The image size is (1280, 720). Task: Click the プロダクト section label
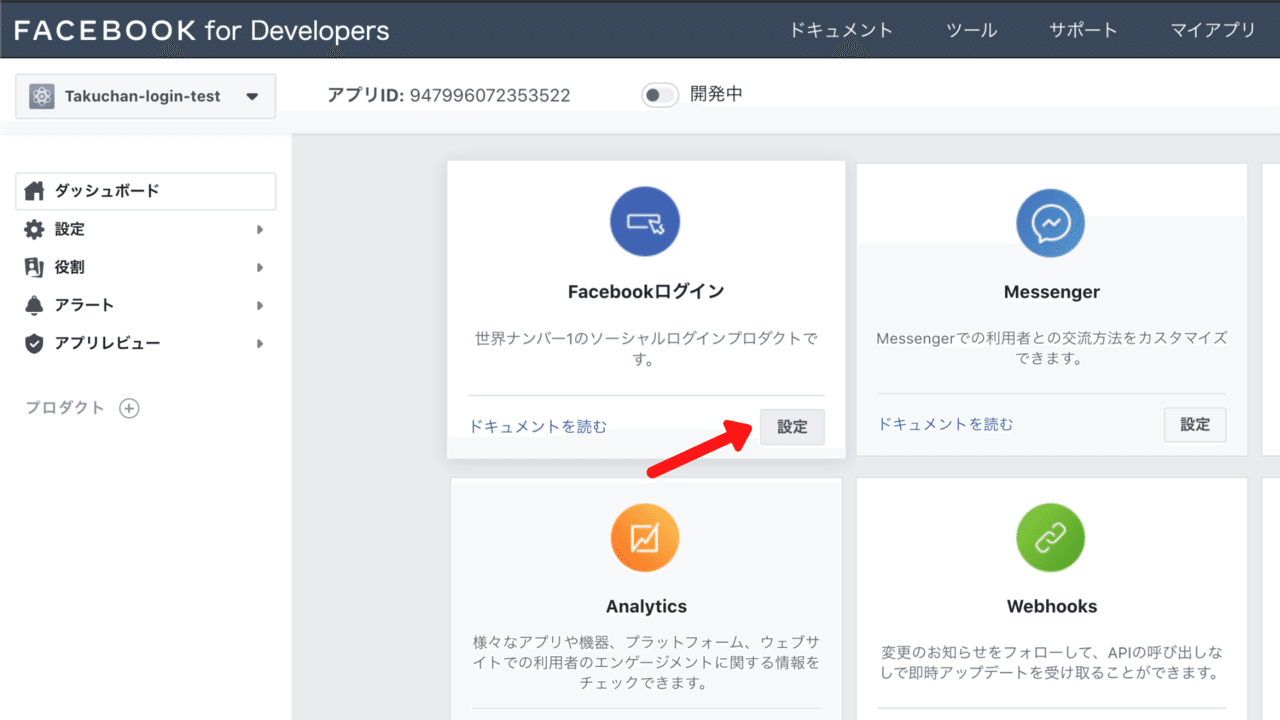(x=65, y=408)
